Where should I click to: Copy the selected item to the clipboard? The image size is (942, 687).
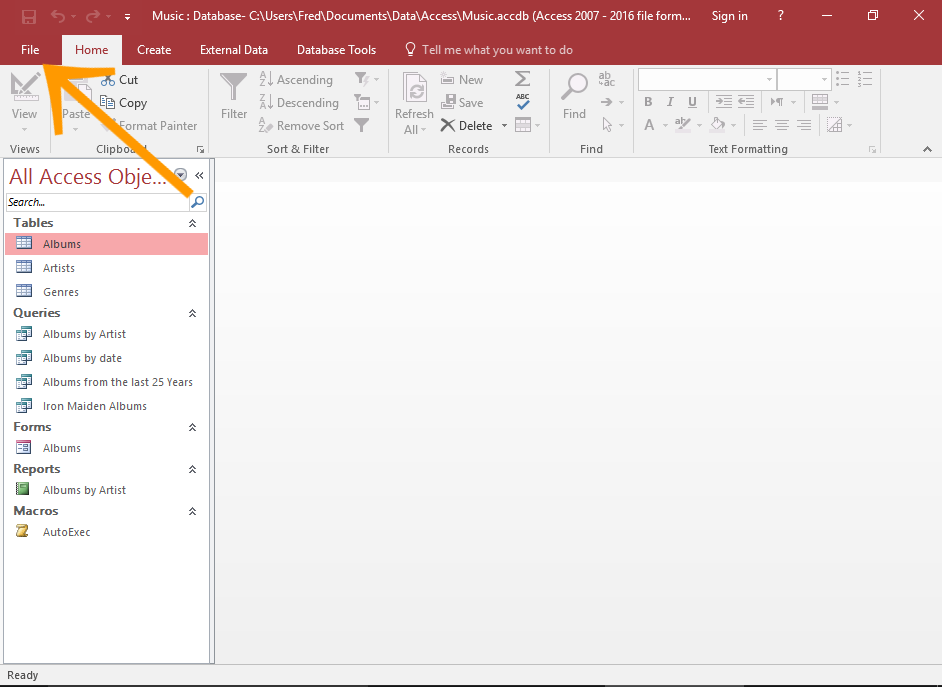click(x=124, y=103)
